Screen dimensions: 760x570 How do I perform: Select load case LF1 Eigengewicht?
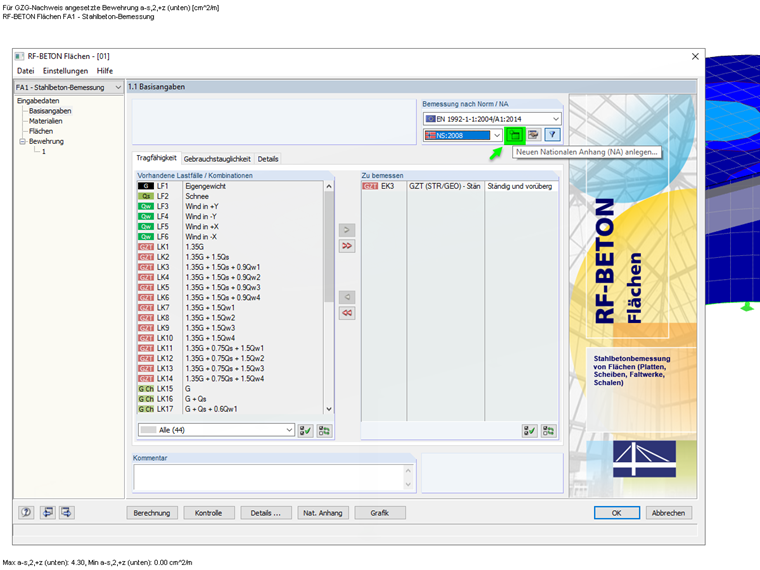(231, 186)
